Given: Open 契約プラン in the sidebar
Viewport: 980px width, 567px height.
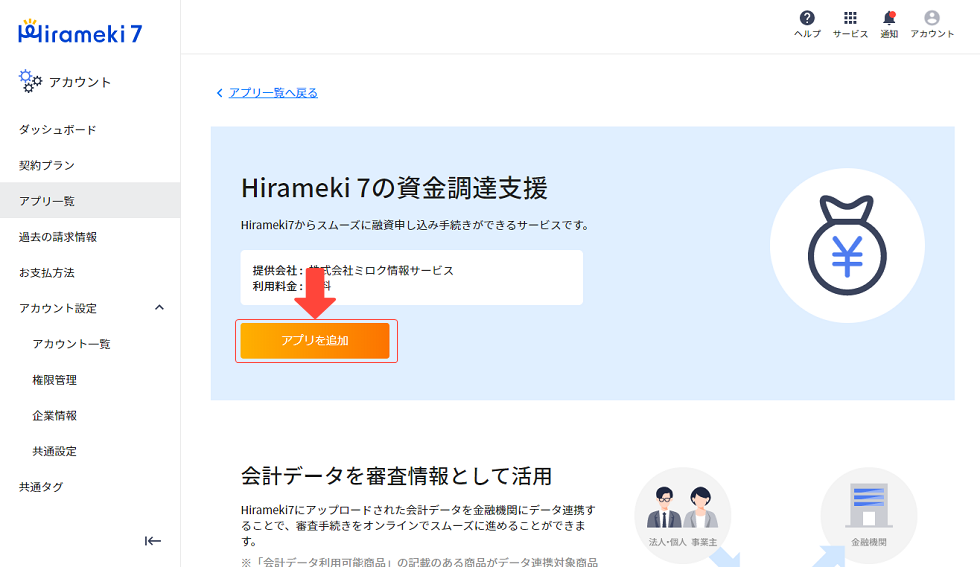Looking at the screenshot, I should point(90,165).
